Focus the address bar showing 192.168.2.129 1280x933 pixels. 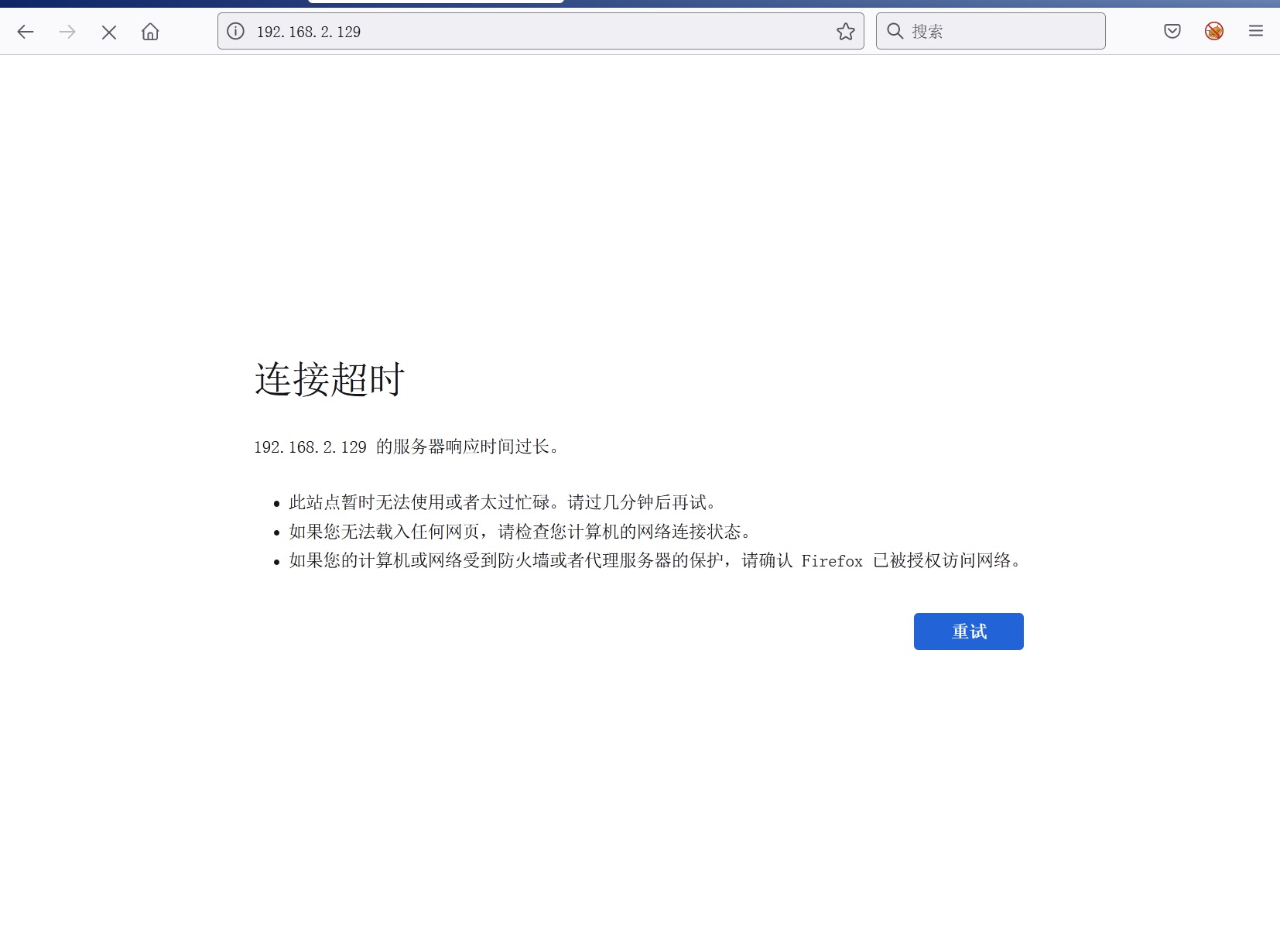(540, 31)
